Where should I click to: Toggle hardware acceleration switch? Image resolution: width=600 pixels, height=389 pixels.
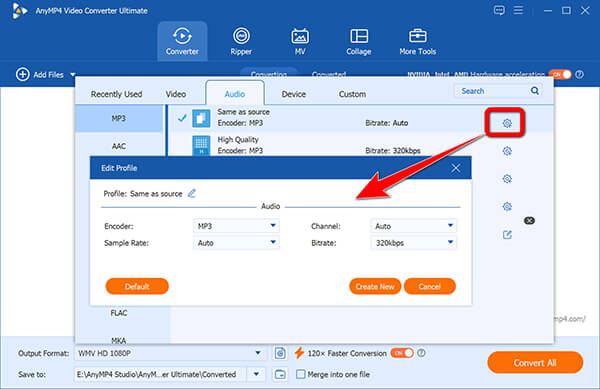click(x=560, y=74)
